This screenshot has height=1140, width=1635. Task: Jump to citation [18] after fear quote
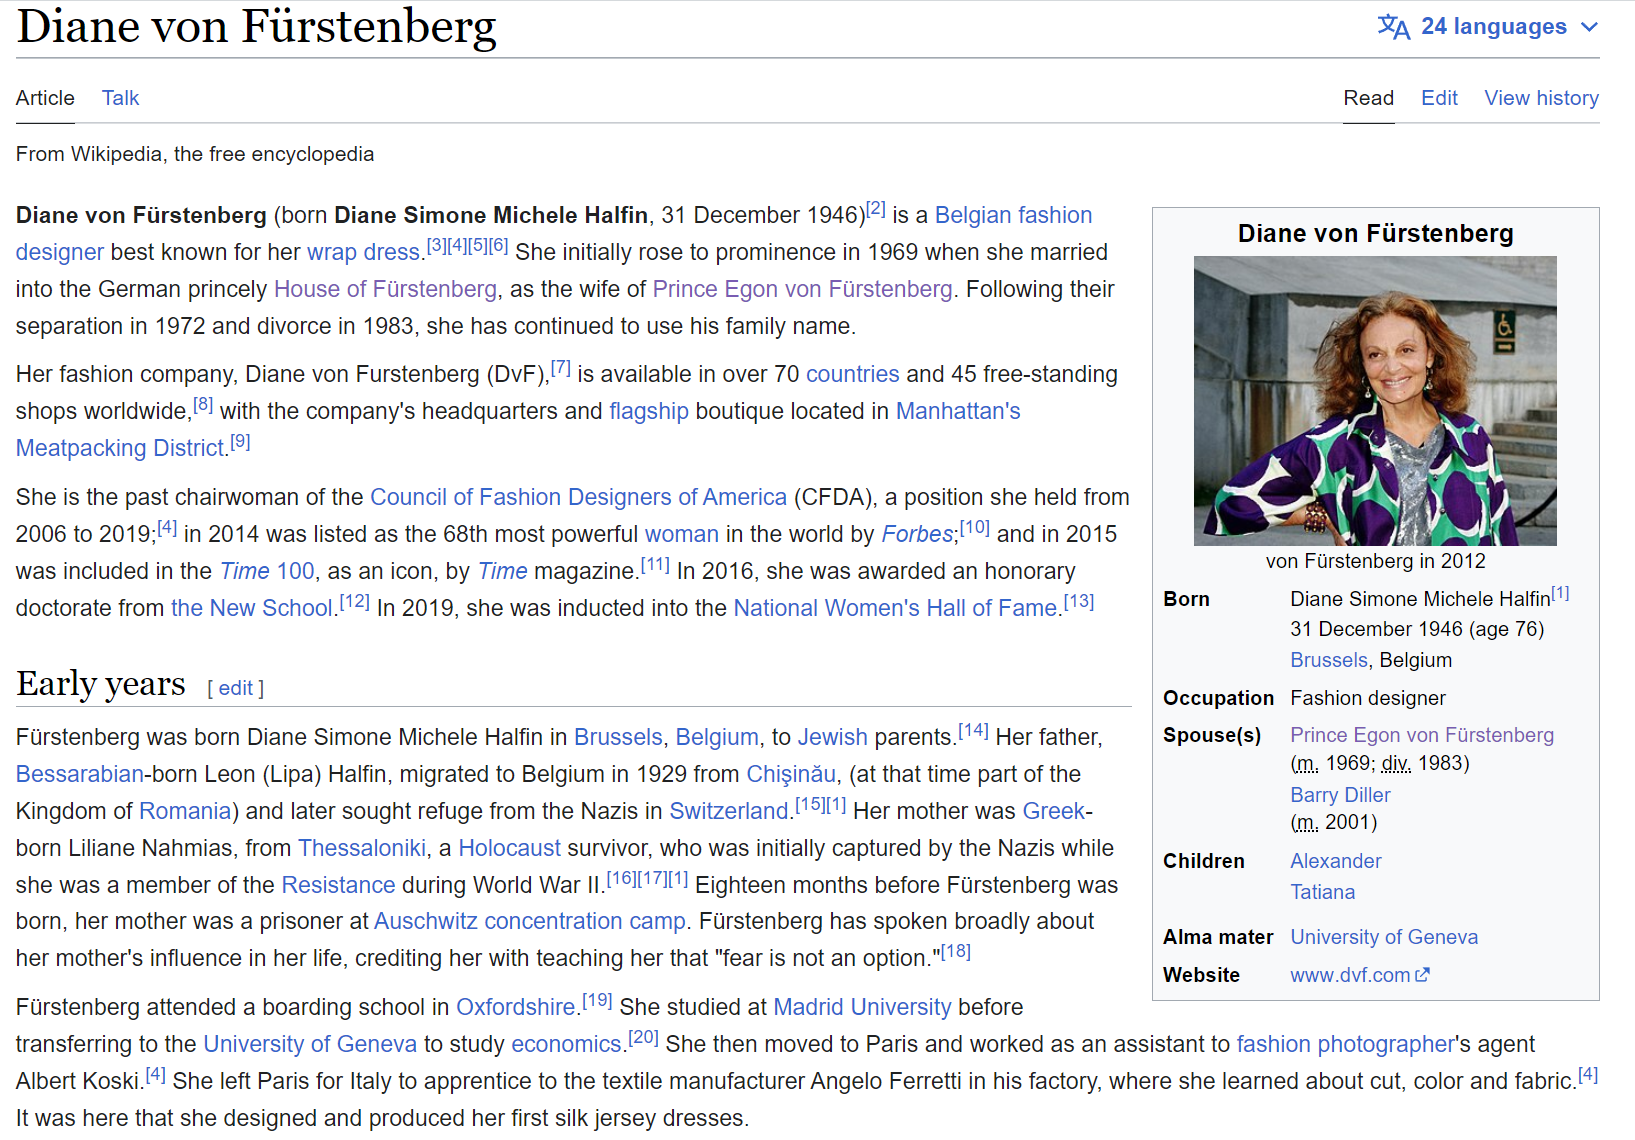coord(956,952)
